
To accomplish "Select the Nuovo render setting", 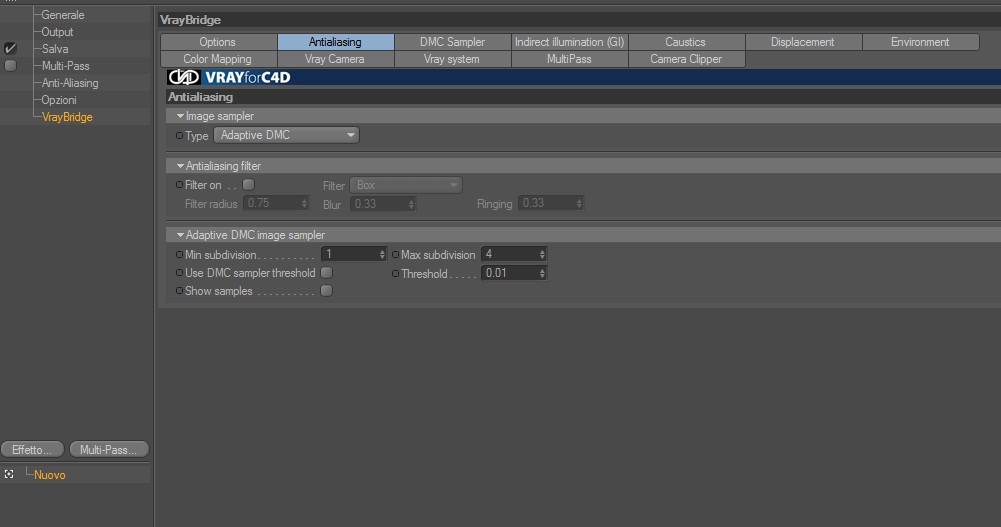I will [x=50, y=475].
